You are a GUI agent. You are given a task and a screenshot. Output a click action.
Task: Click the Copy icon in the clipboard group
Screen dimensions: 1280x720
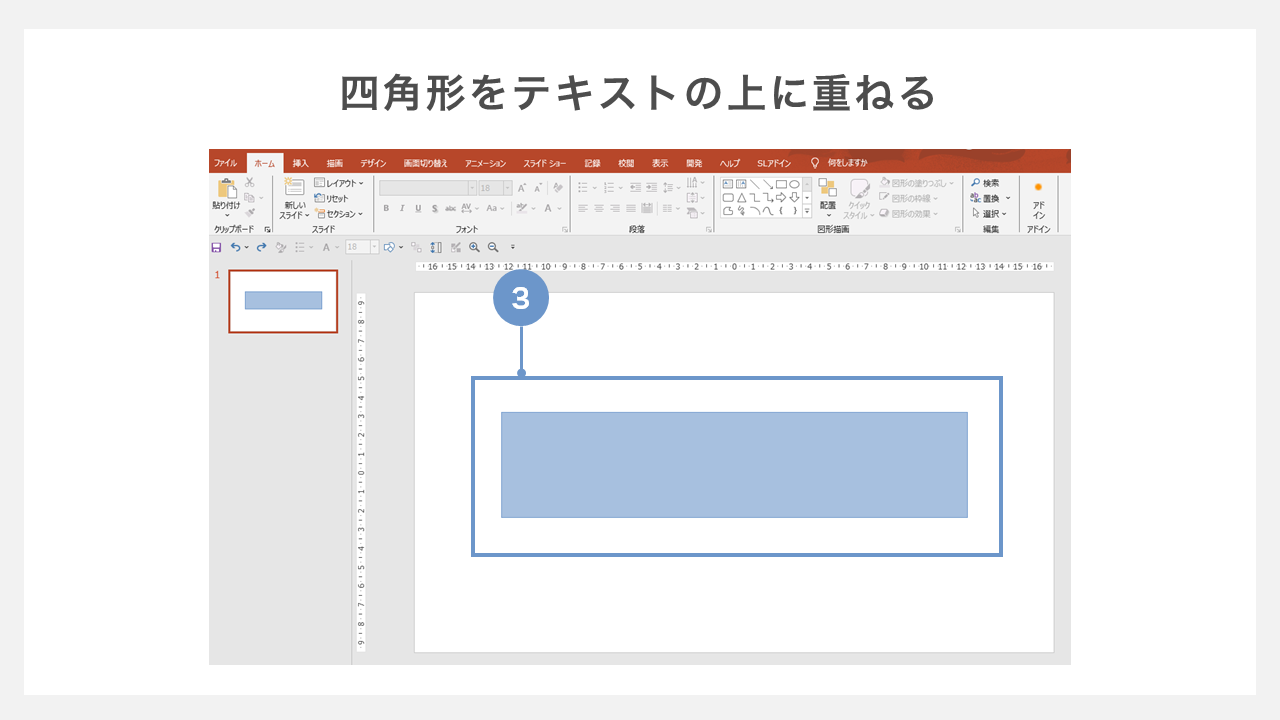pos(249,198)
